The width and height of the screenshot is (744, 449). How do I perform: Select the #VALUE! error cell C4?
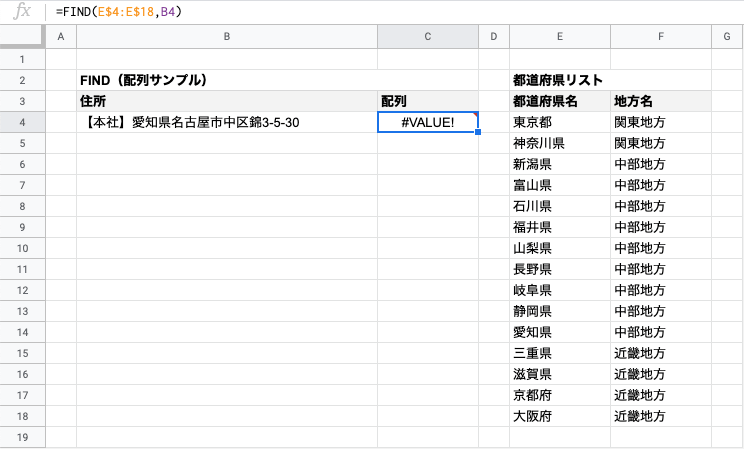coord(427,122)
